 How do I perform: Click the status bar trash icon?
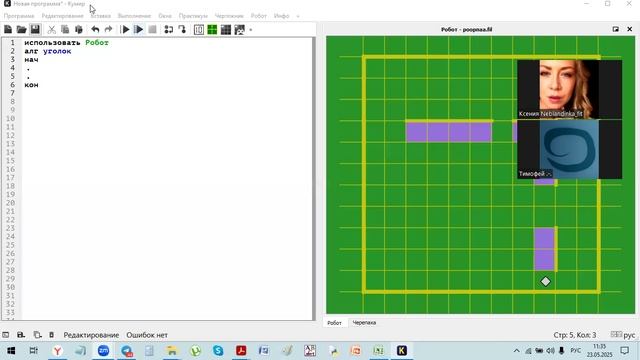coord(51,335)
